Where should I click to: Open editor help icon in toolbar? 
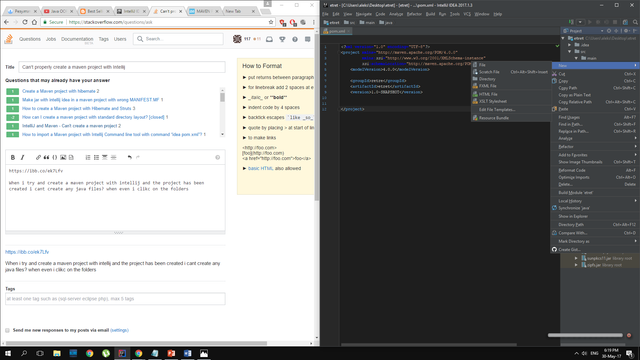pos(218,157)
